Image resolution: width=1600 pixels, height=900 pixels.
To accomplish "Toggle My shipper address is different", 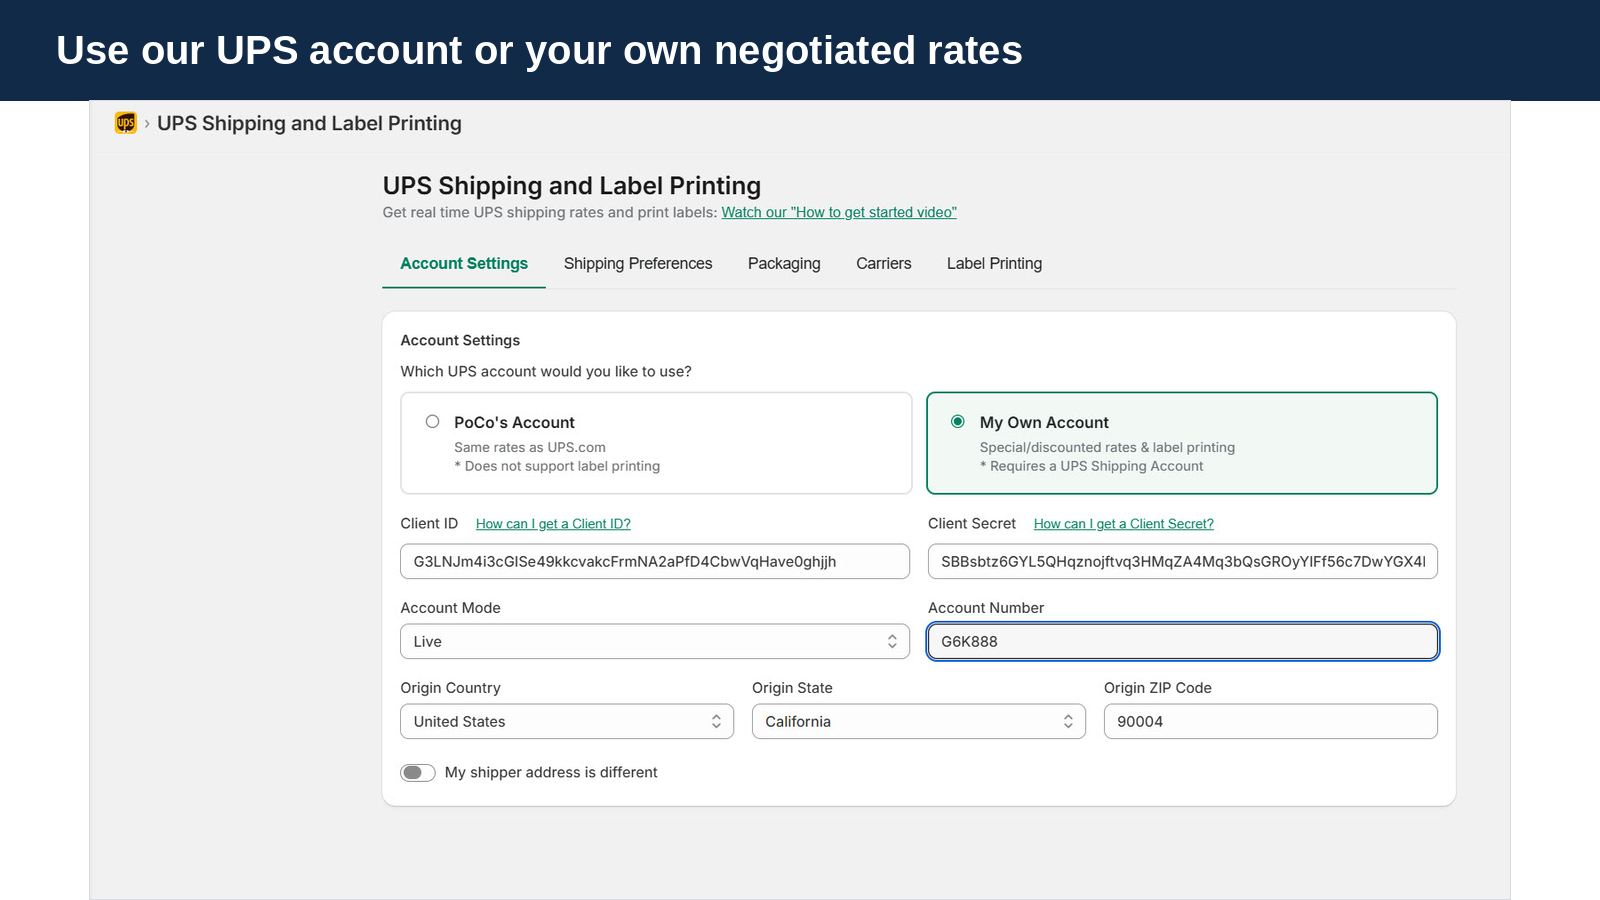I will point(418,773).
